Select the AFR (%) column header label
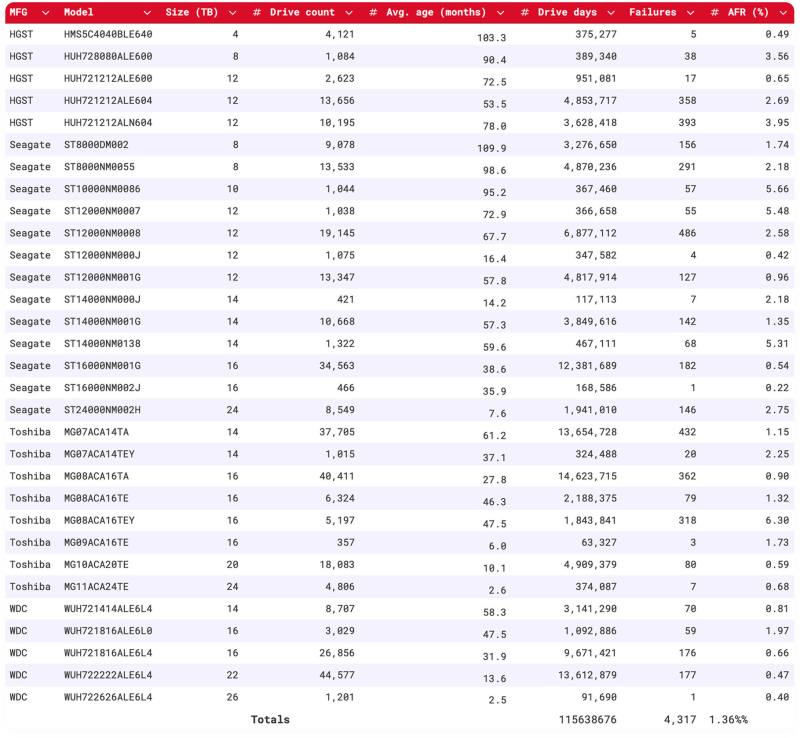The image size is (800, 738). (x=748, y=13)
